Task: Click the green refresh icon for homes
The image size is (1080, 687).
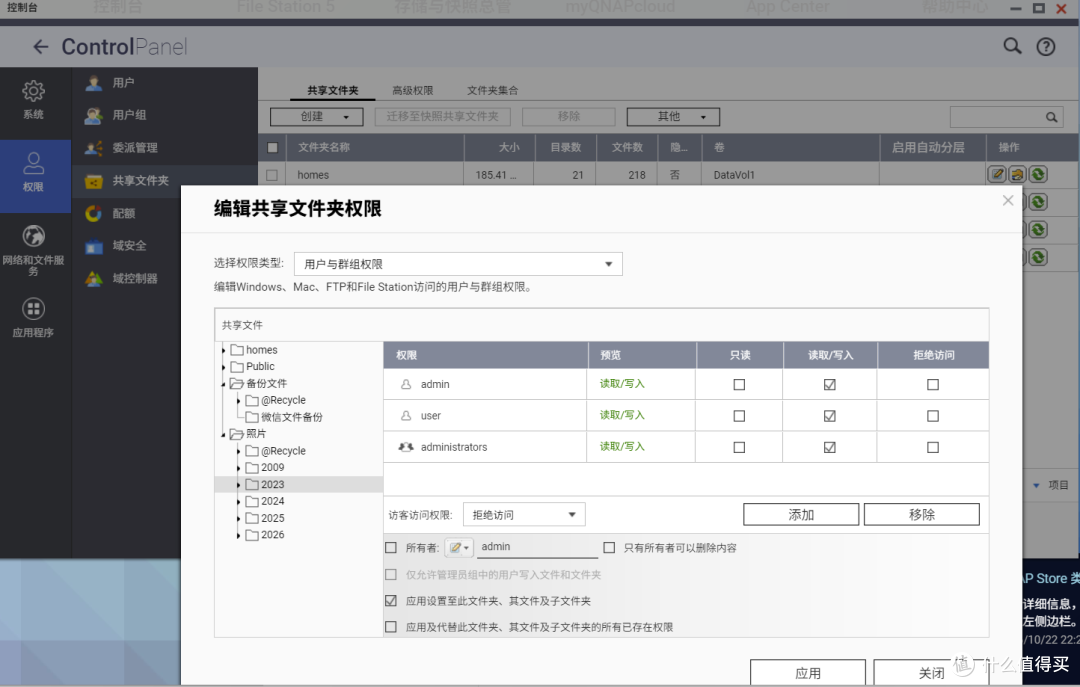Action: click(x=1038, y=174)
